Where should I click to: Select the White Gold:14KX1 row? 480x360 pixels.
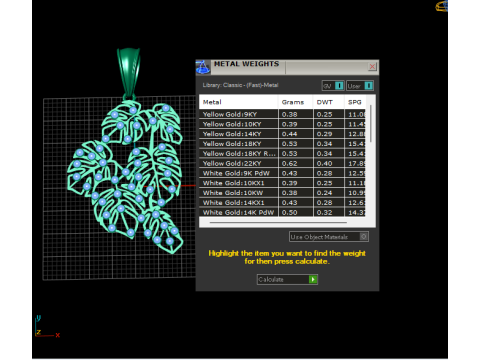click(282, 203)
